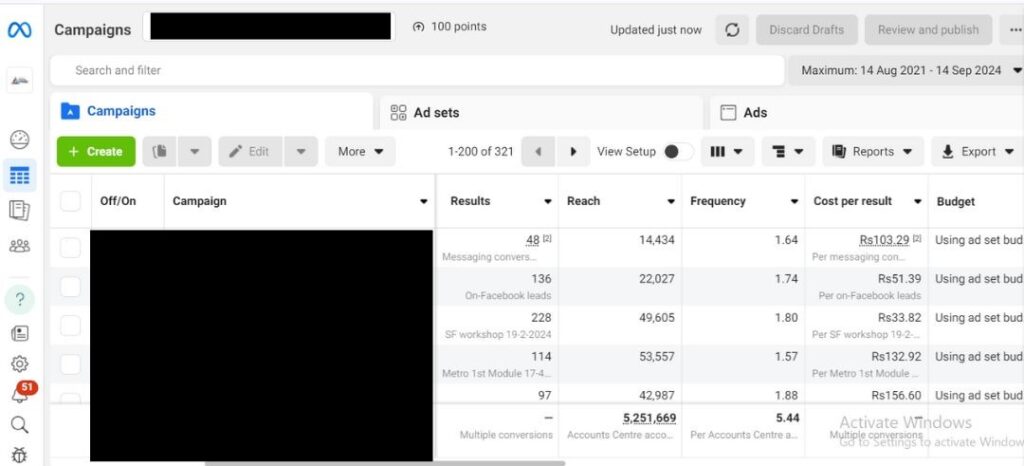
Task: Click the duplicate campaign icon
Action: click(x=159, y=152)
